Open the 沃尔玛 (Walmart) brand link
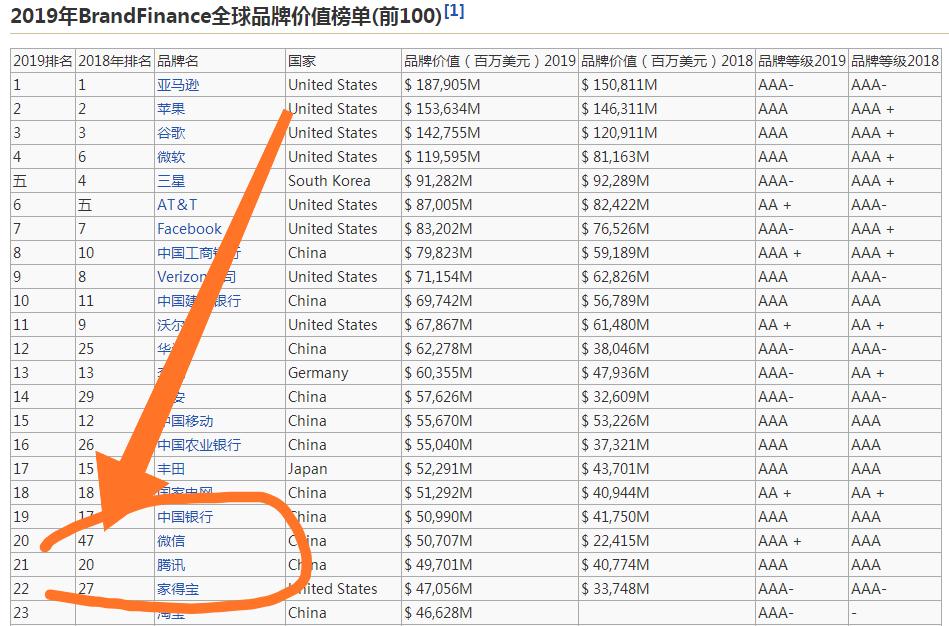 click(172, 324)
